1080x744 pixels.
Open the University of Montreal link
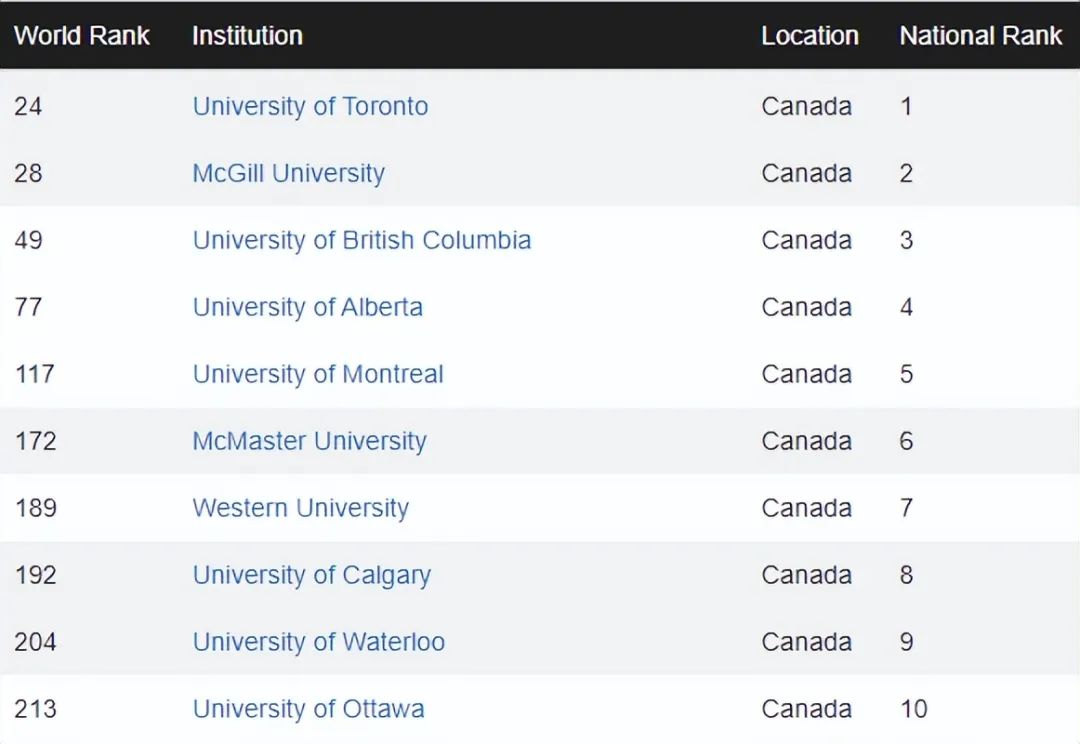coord(317,374)
